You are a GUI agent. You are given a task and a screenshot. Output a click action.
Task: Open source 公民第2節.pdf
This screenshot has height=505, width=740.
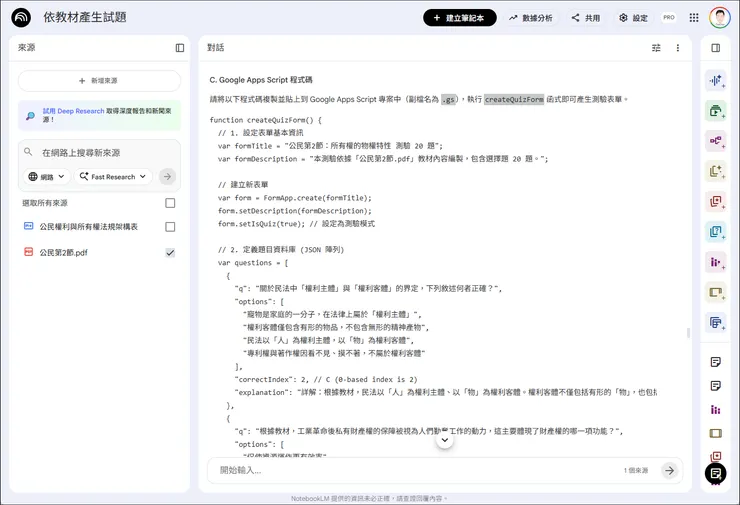click(63, 252)
